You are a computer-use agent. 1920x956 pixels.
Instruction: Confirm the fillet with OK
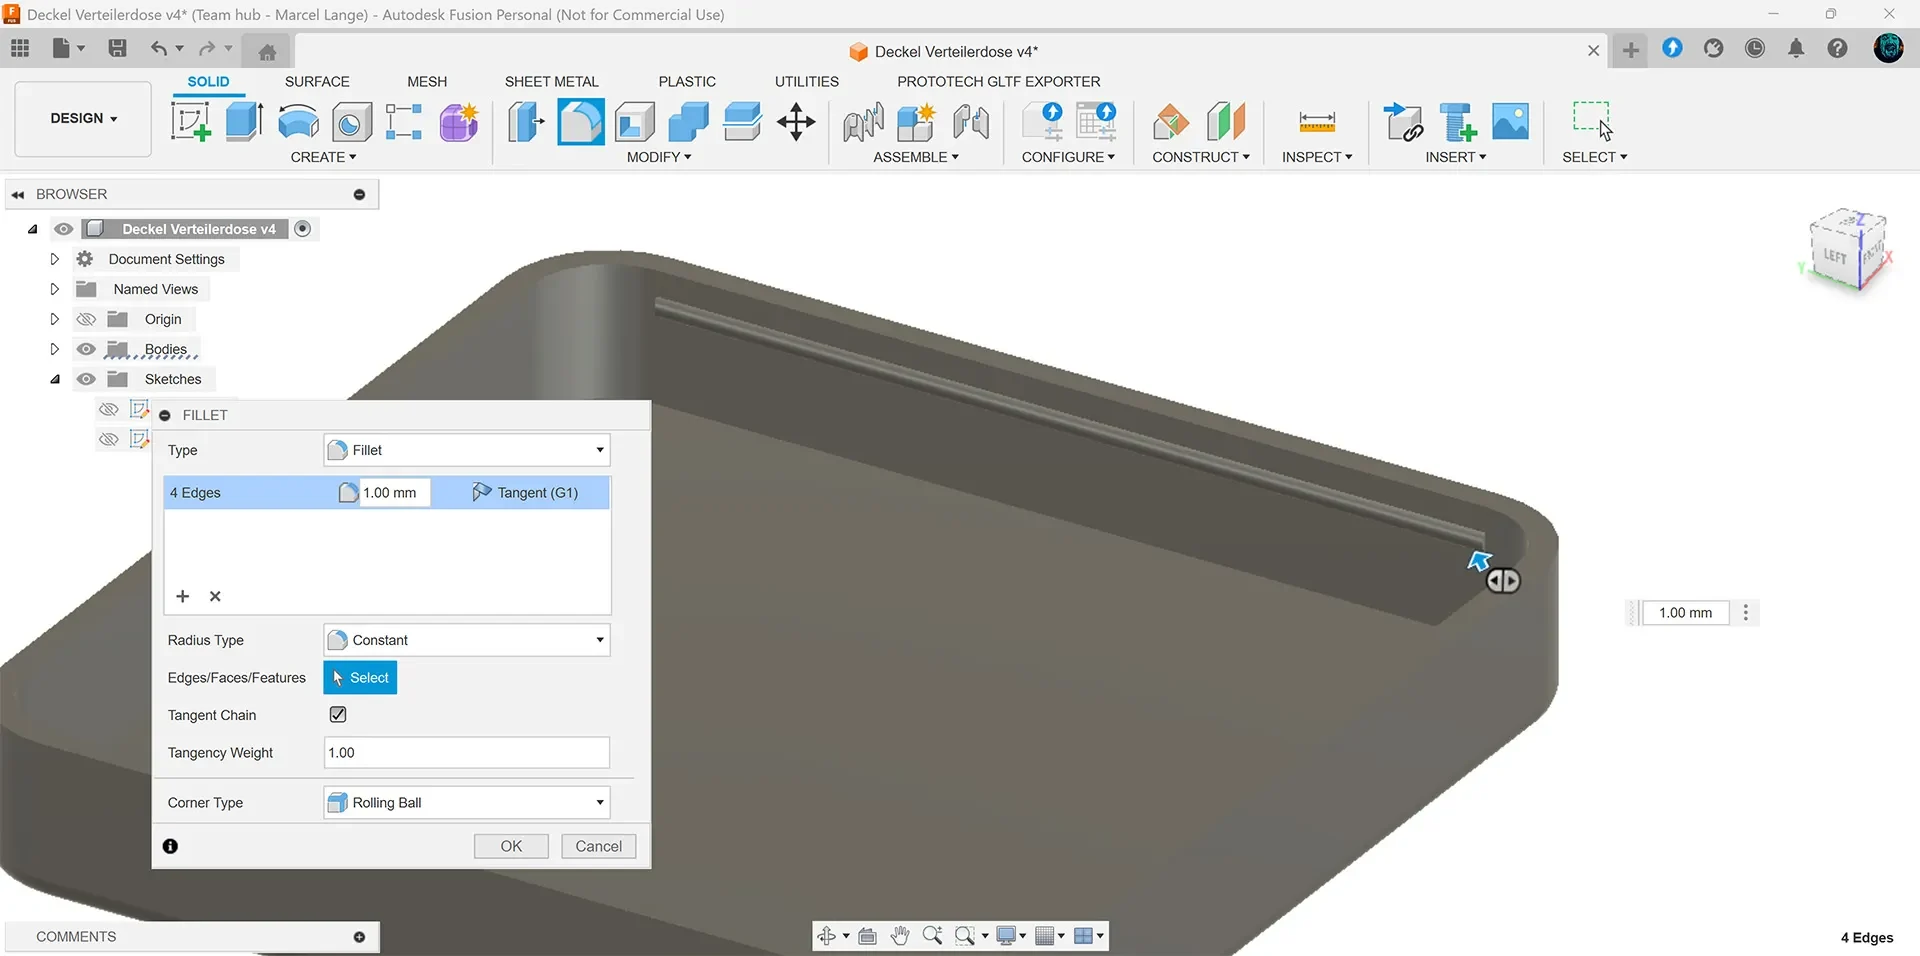(x=511, y=846)
